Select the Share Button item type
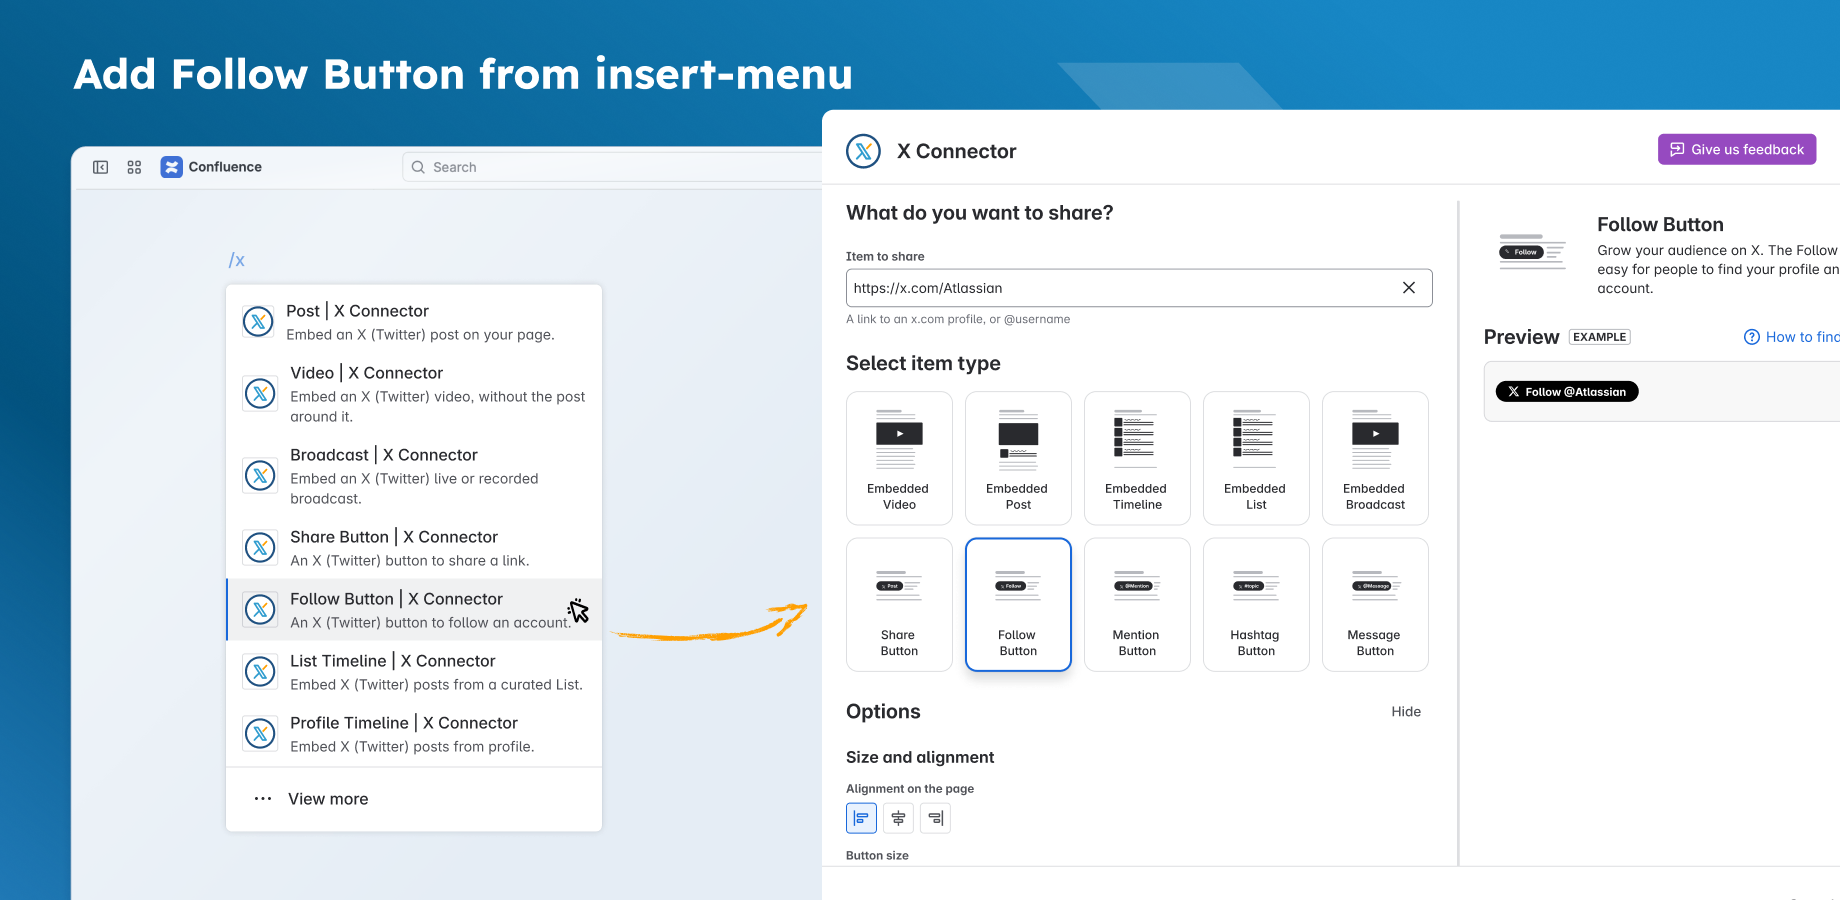Screen dimensions: 1840x900 point(899,604)
